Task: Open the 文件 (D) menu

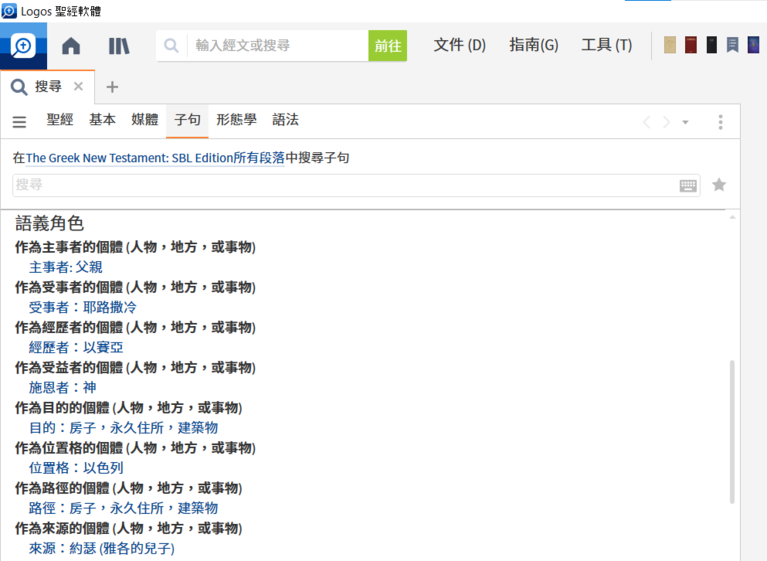Action: (459, 45)
